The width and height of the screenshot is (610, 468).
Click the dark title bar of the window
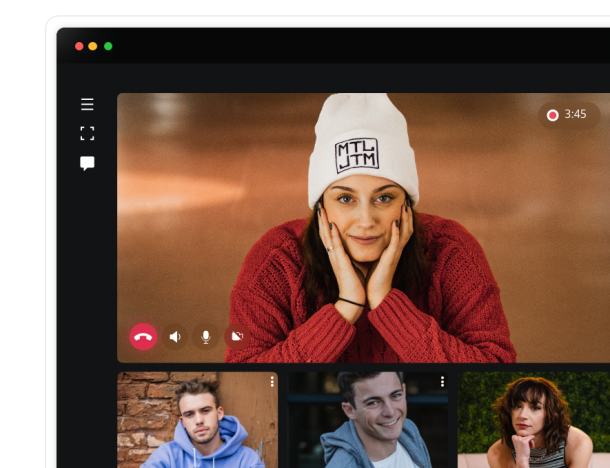350,46
